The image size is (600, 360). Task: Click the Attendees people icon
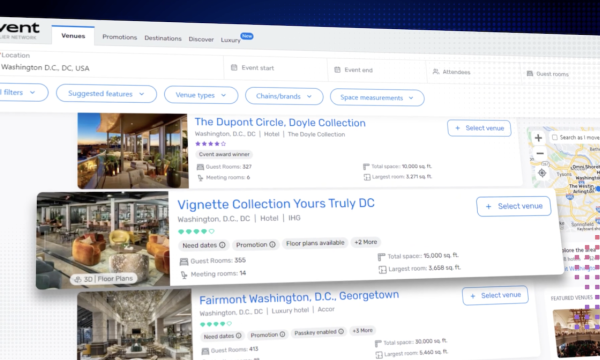(x=435, y=72)
